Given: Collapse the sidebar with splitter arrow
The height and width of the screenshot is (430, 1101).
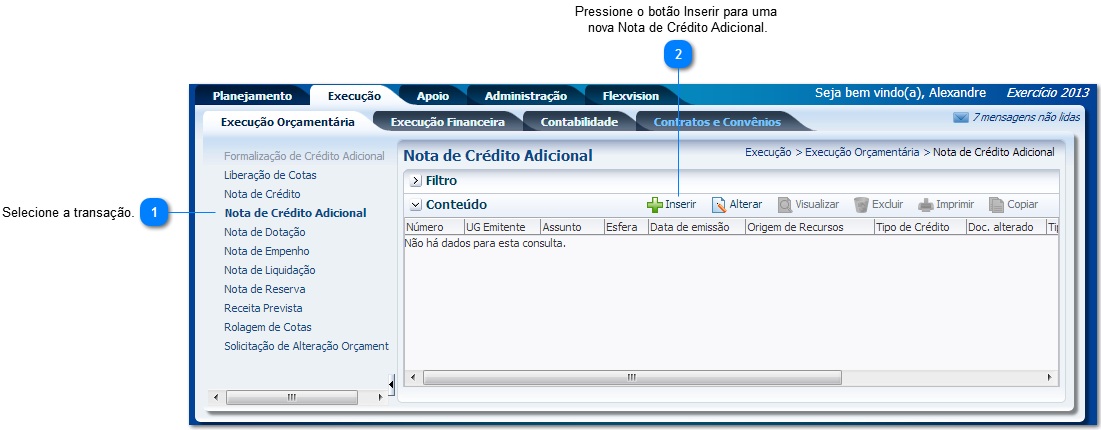Looking at the screenshot, I should (x=391, y=381).
